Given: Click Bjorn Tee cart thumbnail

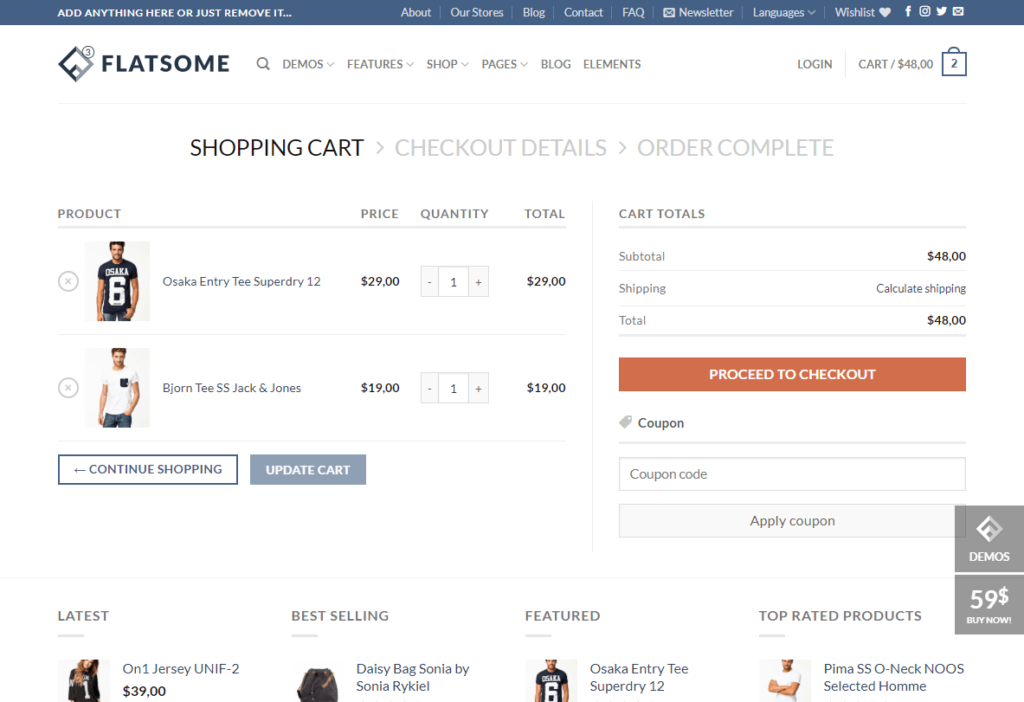Looking at the screenshot, I should tap(118, 388).
